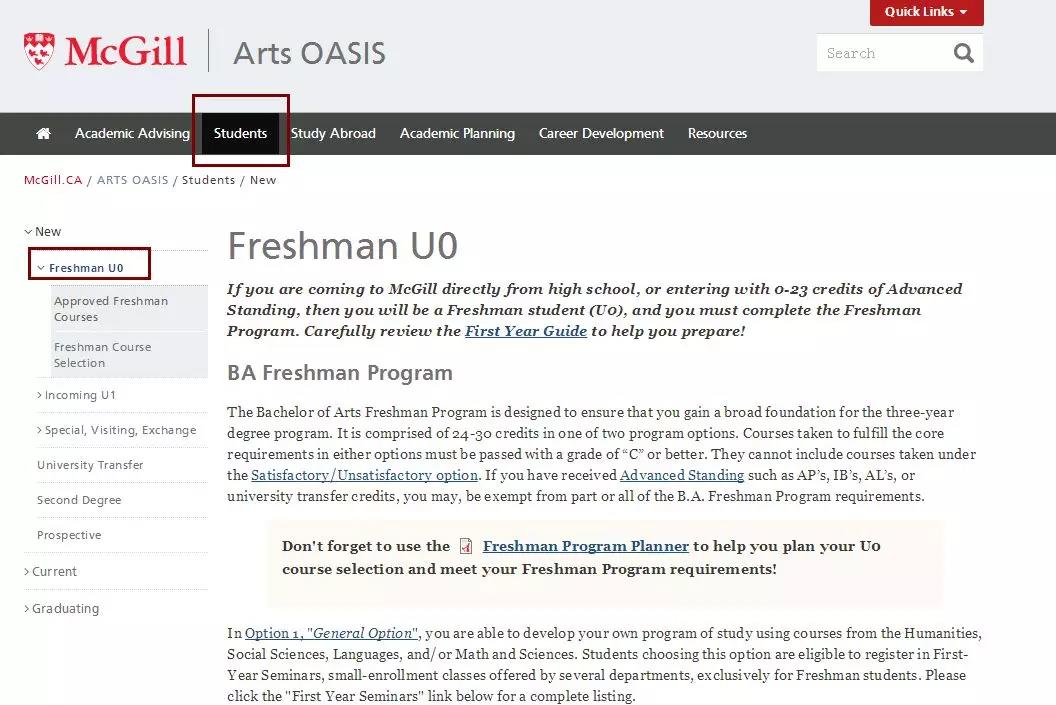The width and height of the screenshot is (1056, 705).
Task: Expand Special, Visiting, Exchange section
Action: click(x=40, y=430)
